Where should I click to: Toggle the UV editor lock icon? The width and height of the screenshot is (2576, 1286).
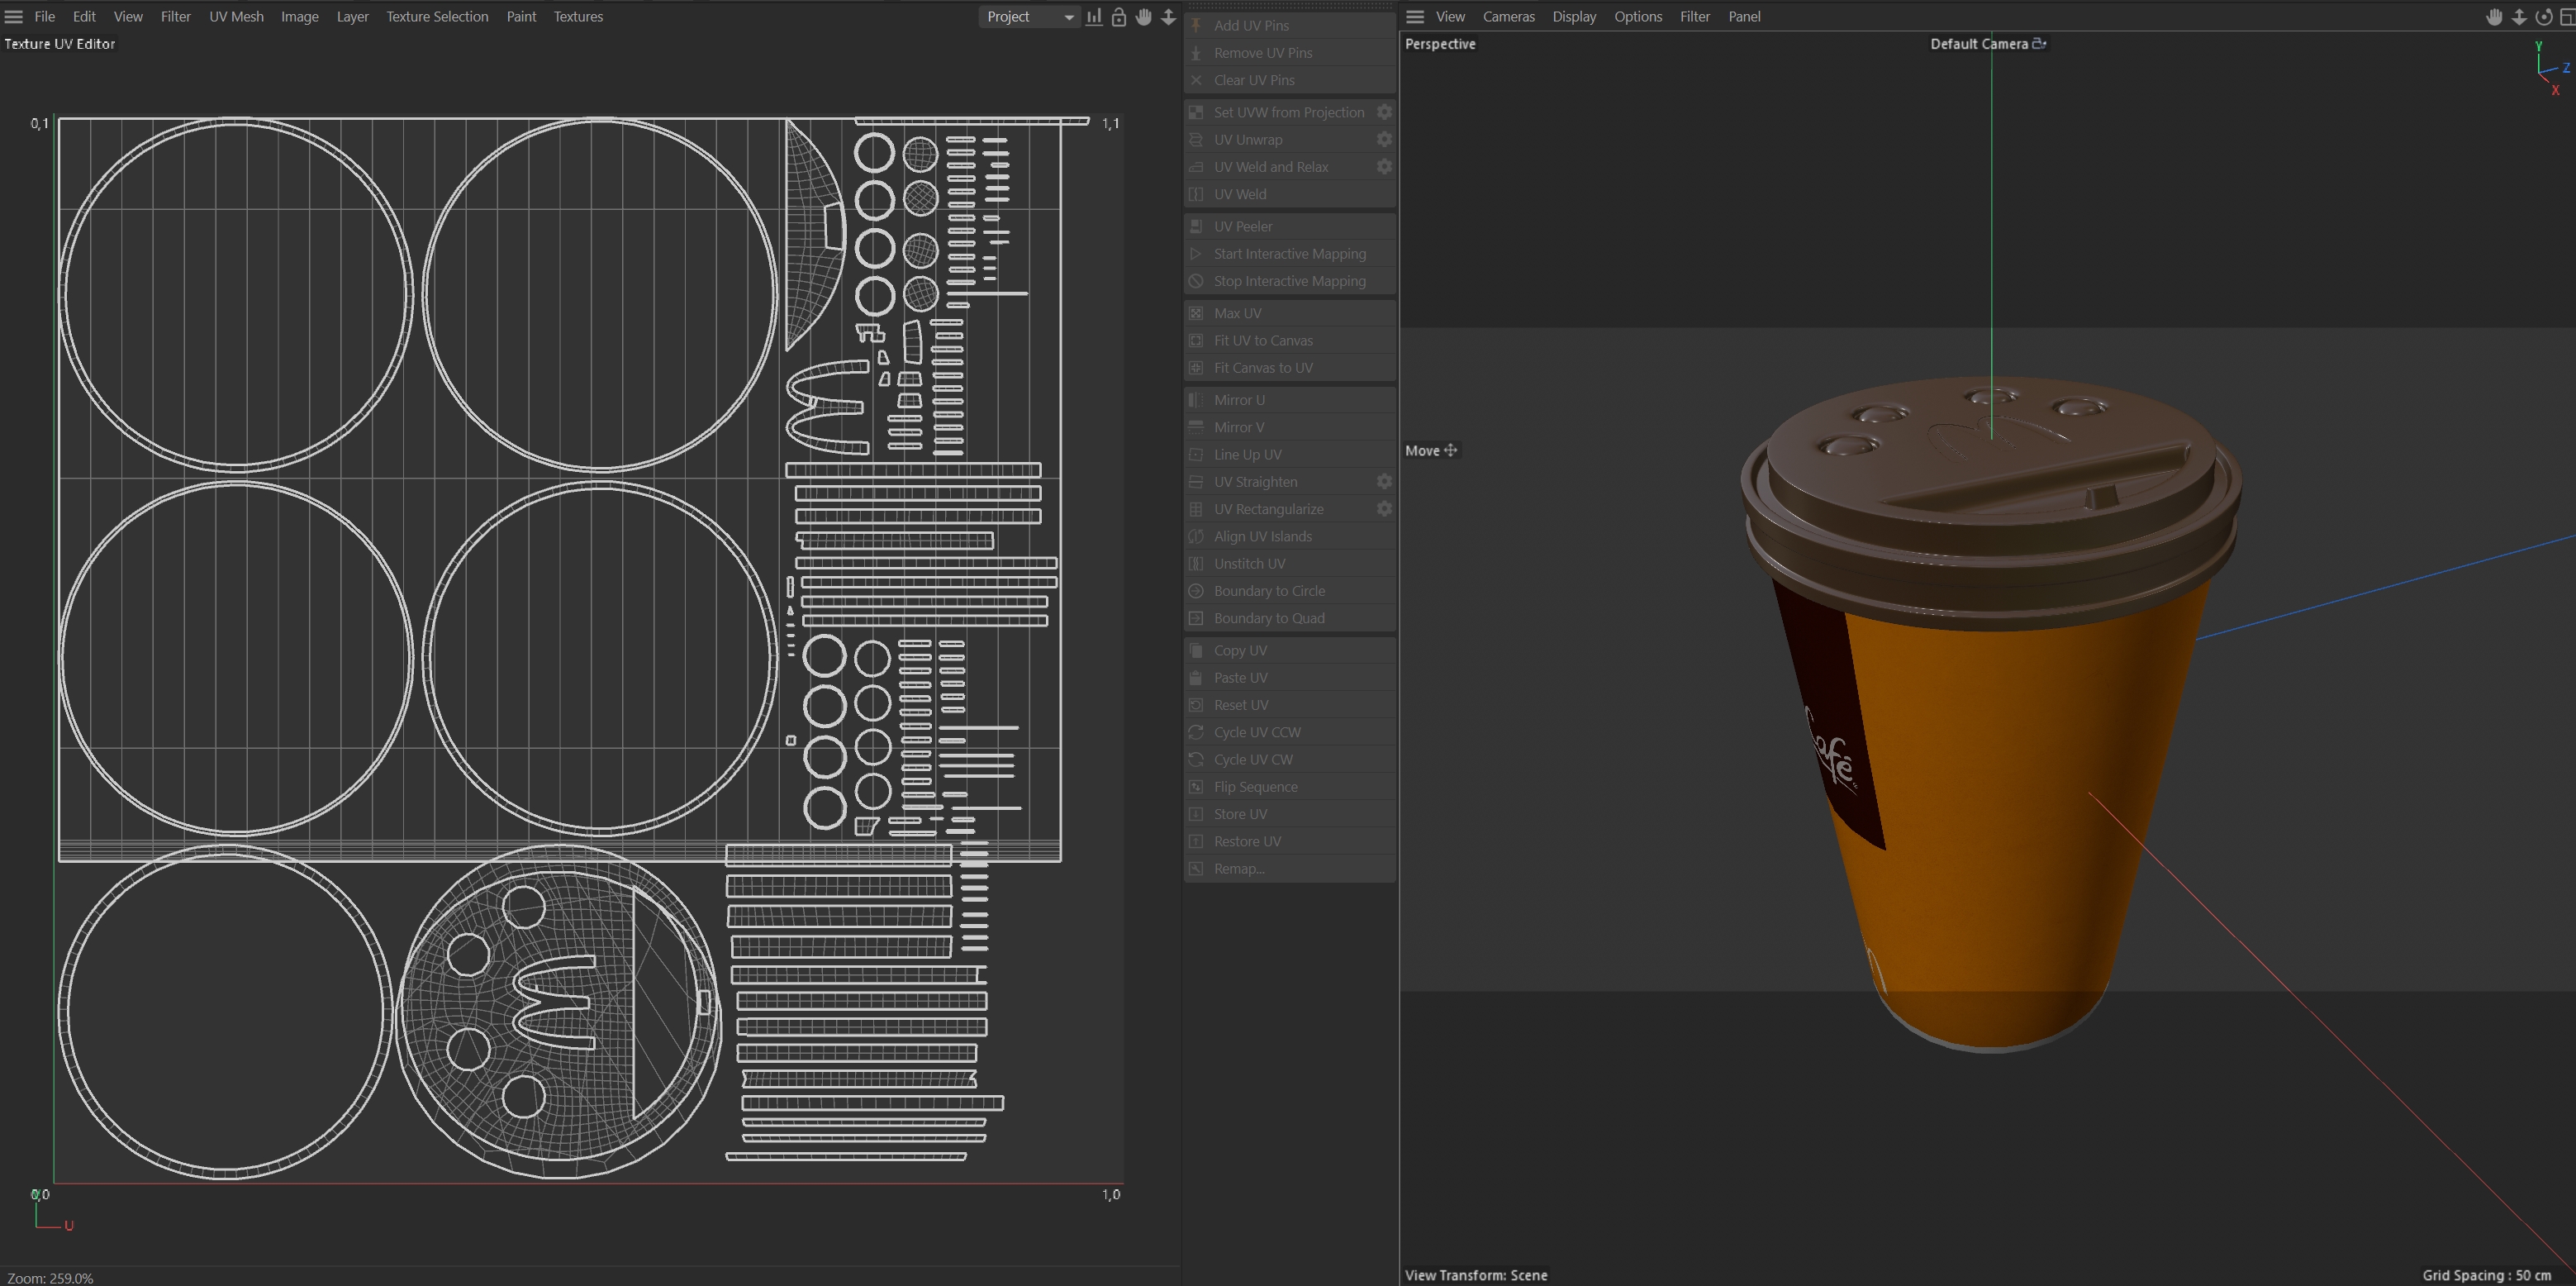point(1119,16)
